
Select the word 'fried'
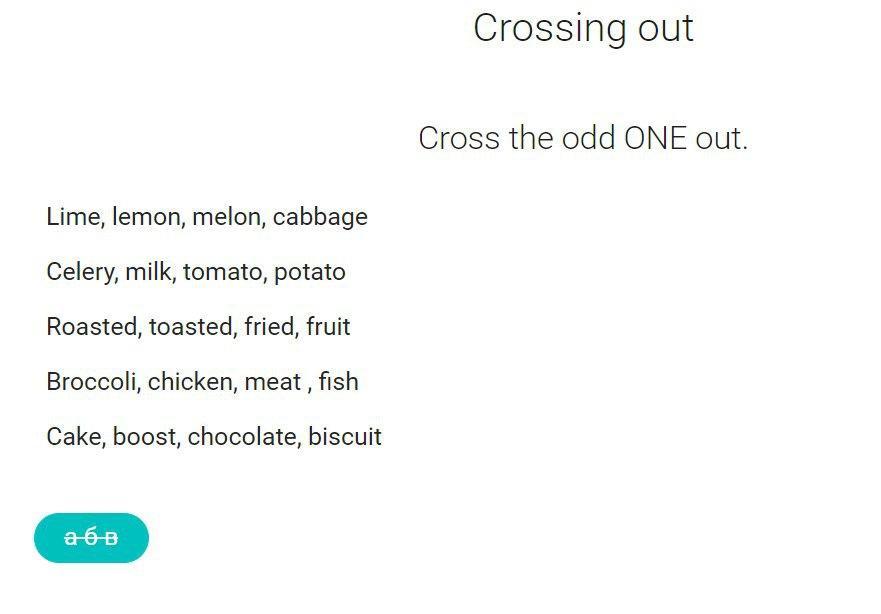270,326
